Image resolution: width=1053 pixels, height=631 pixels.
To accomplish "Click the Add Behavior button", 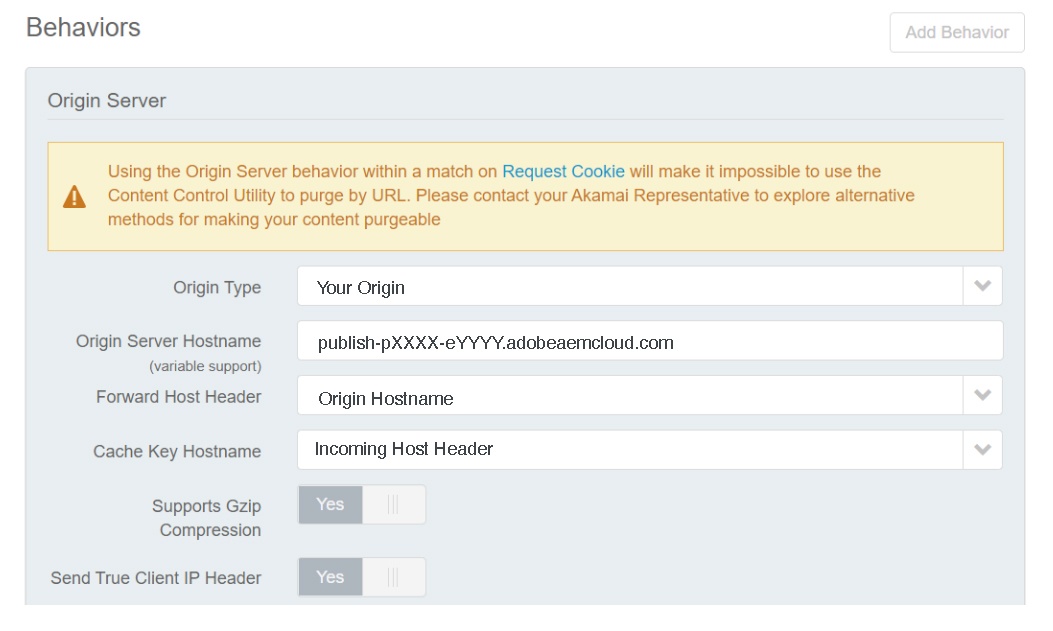I will [x=957, y=32].
